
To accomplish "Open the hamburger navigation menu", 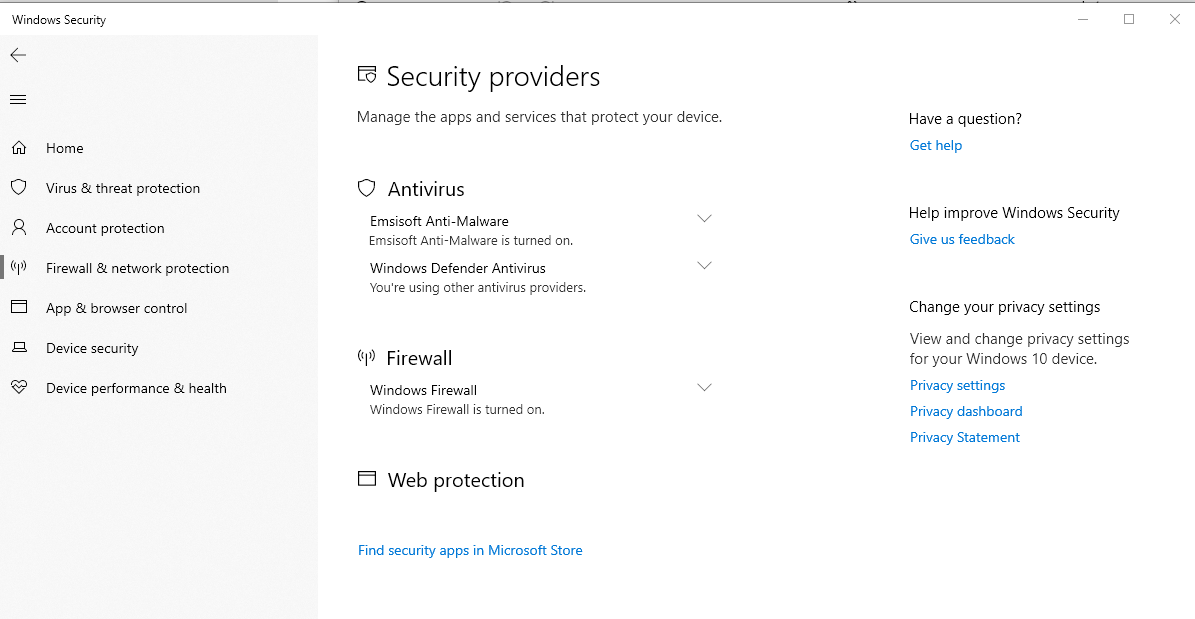I will click(18, 99).
